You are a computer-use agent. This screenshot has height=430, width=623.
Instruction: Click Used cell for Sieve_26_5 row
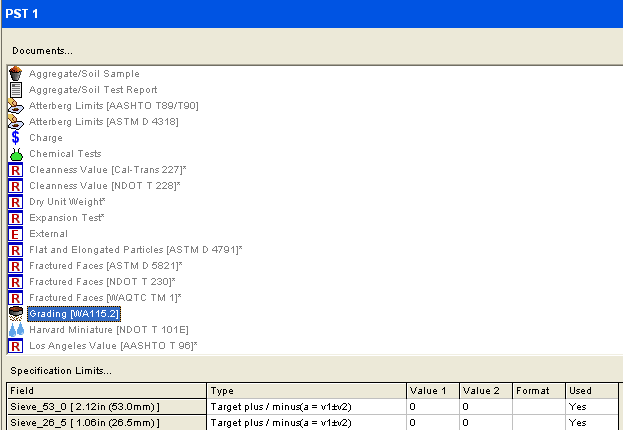pos(591,423)
